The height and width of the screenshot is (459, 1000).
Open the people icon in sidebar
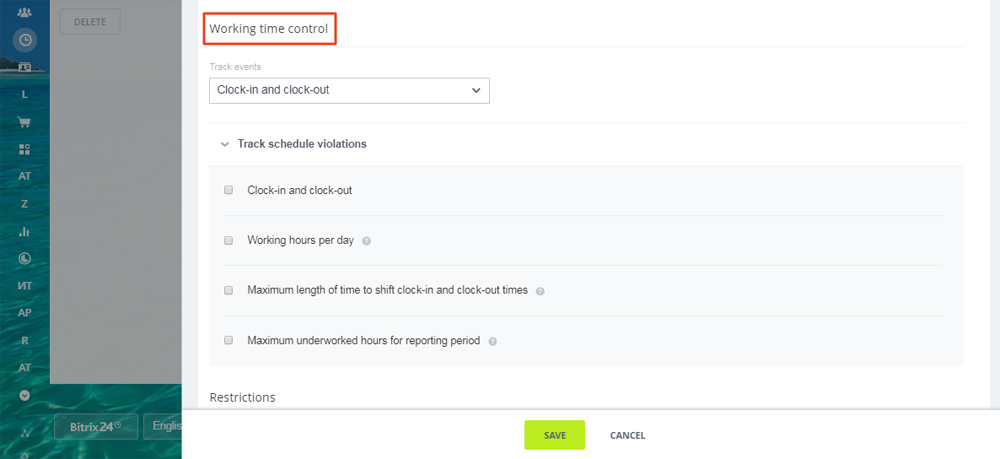[24, 12]
